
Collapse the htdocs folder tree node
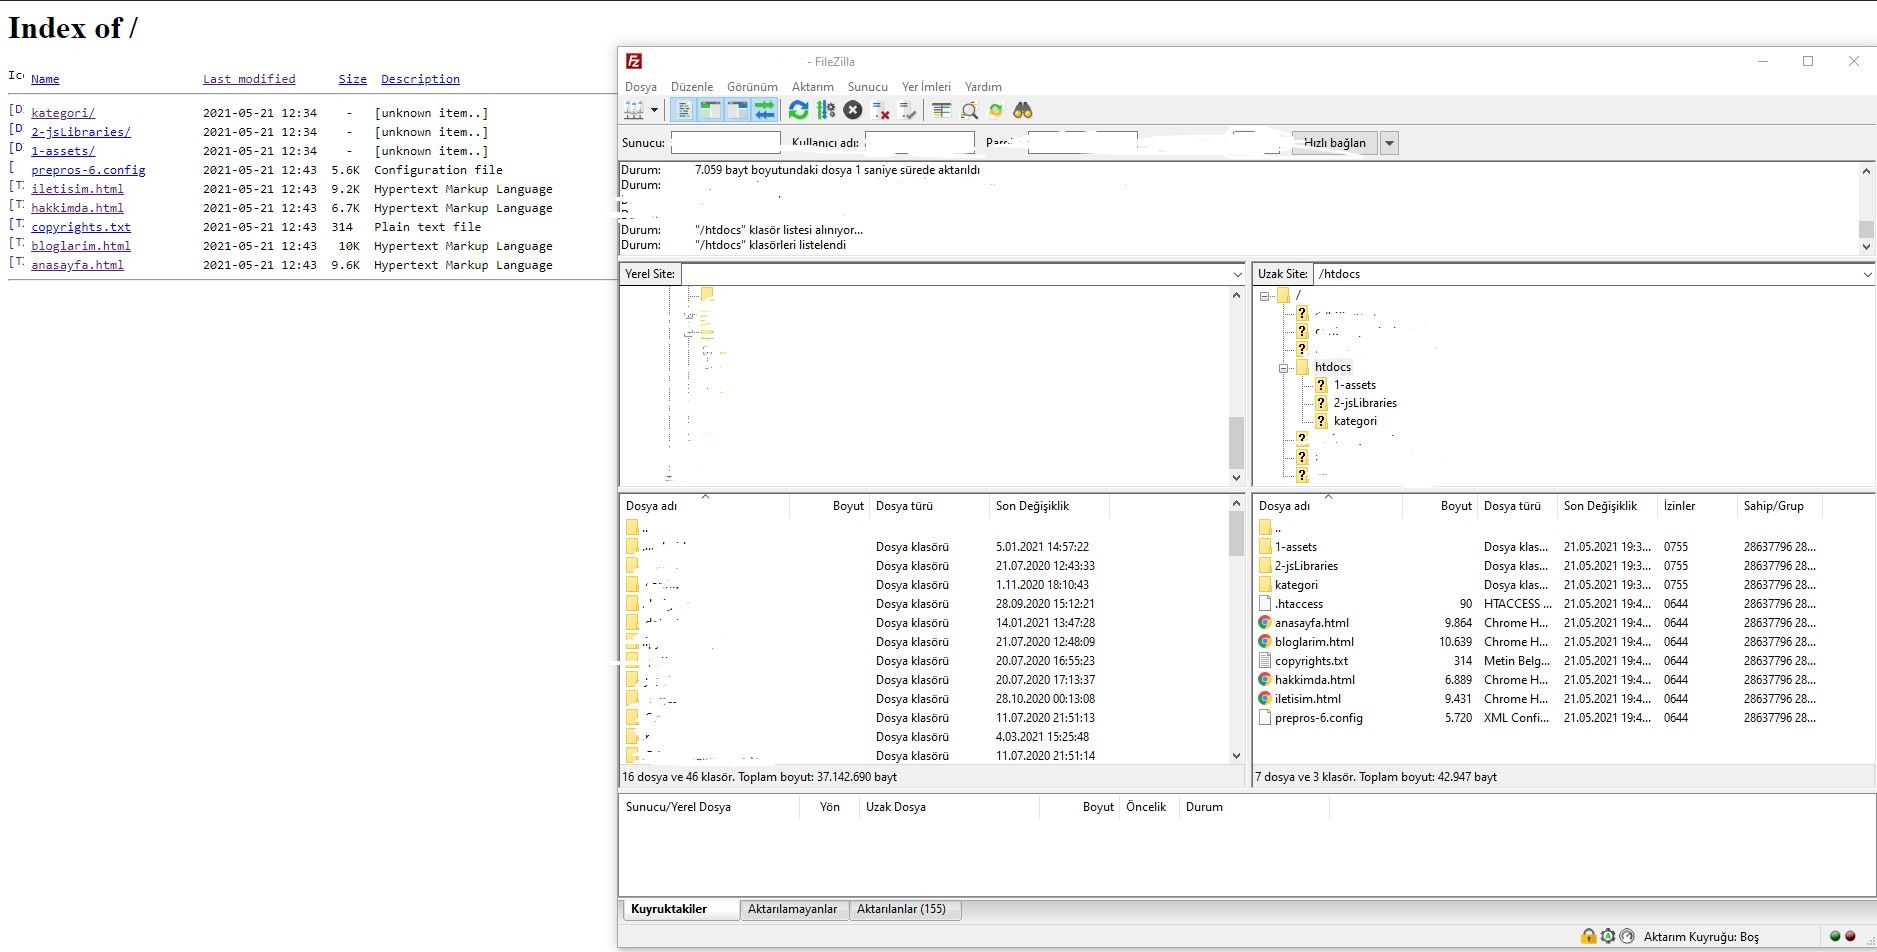tap(1284, 368)
